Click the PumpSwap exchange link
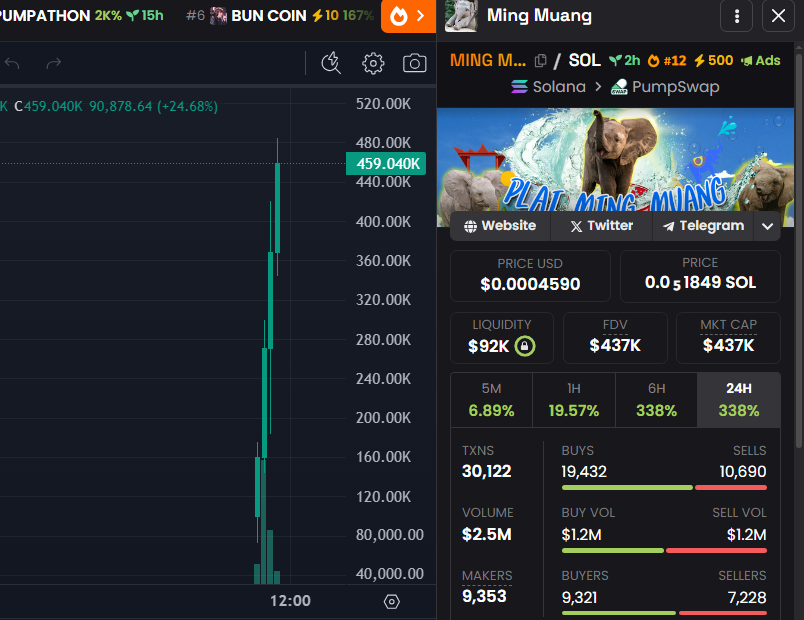 click(x=665, y=87)
